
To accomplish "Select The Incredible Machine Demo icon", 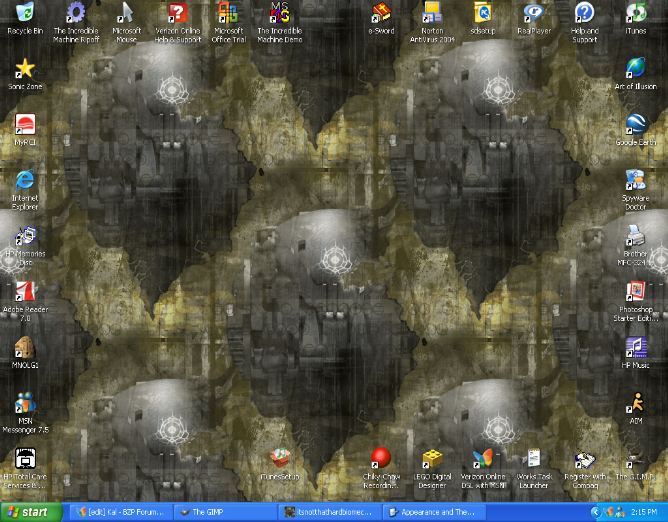I will tap(279, 13).
